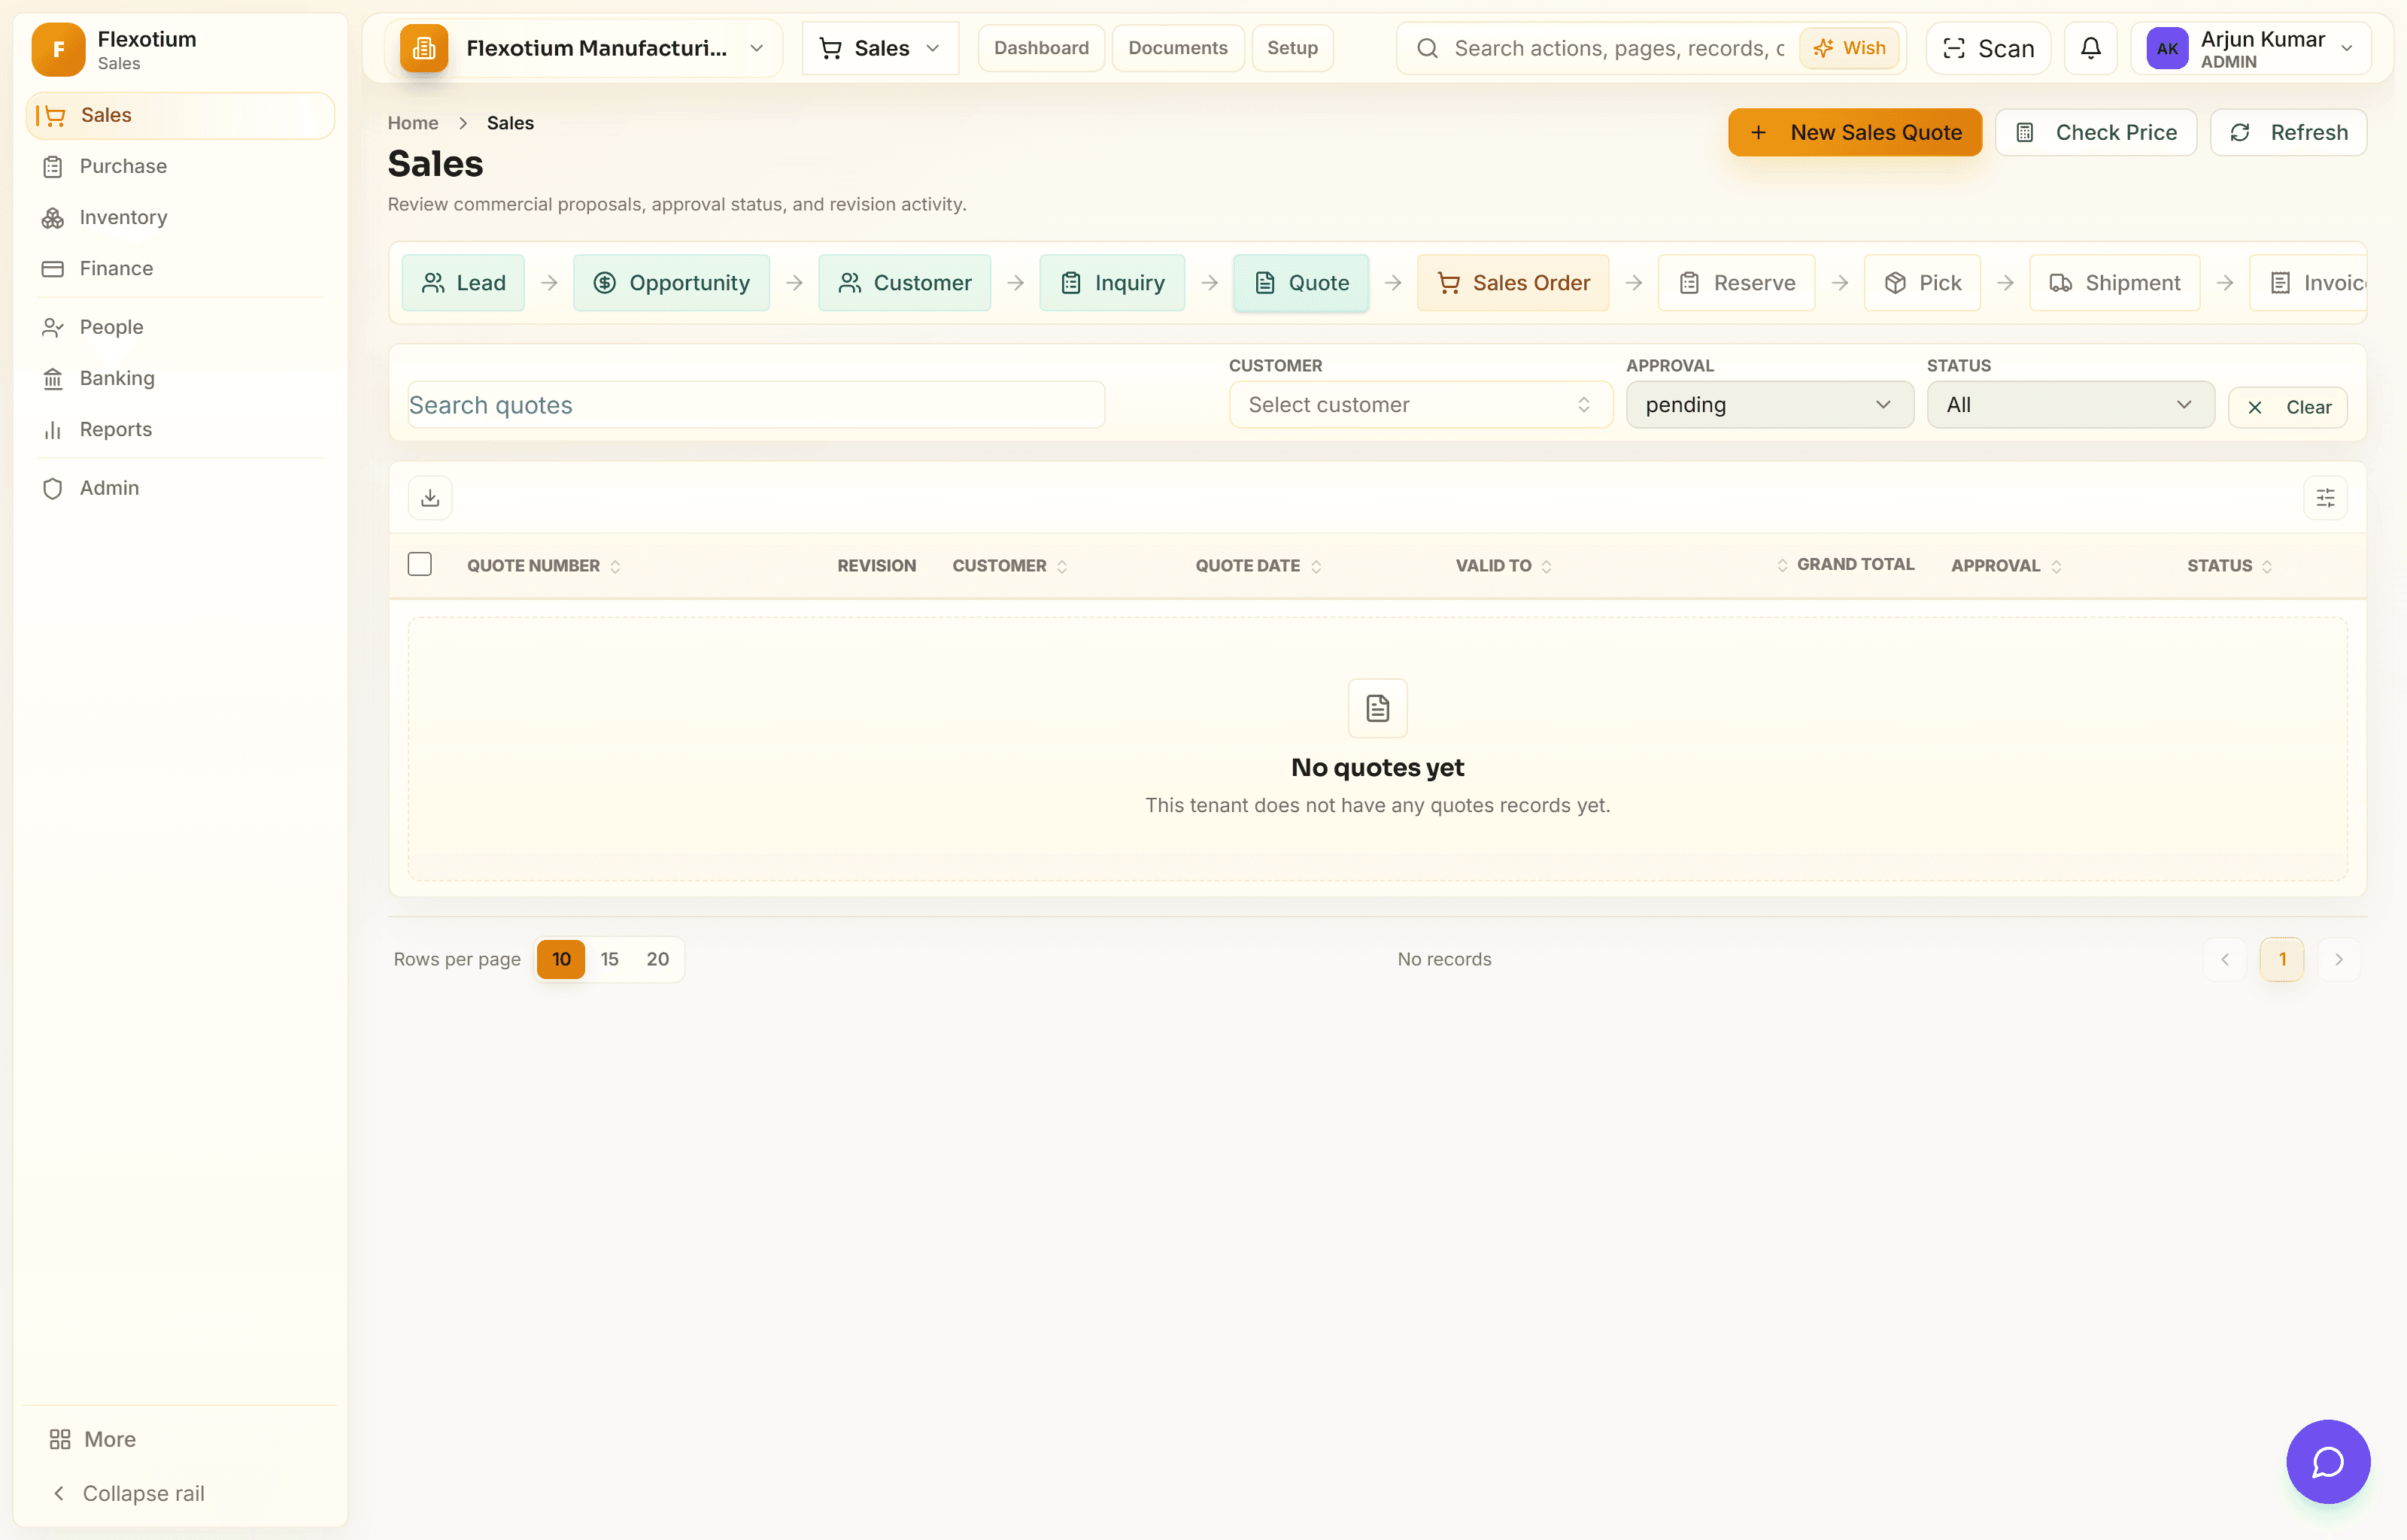Viewport: 2407px width, 1540px height.
Task: Set rows per page to 20
Action: (x=657, y=959)
